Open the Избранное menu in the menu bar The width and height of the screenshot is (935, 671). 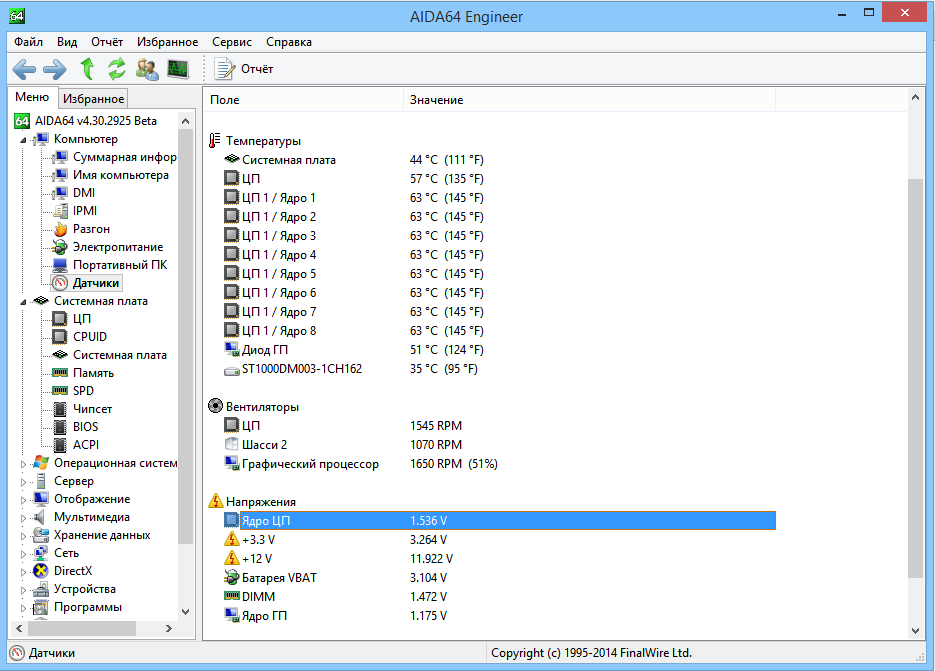click(168, 42)
